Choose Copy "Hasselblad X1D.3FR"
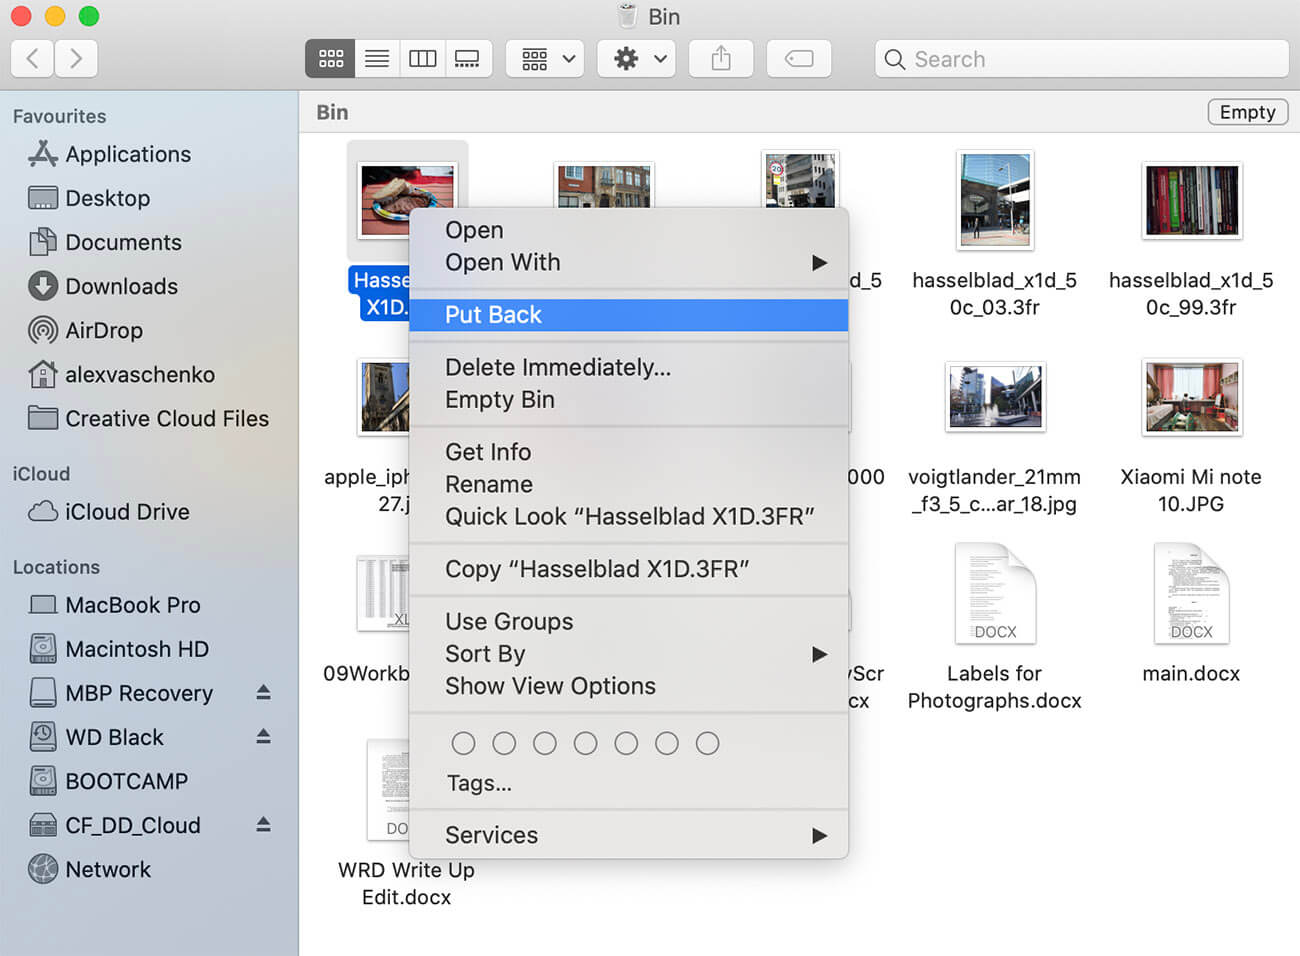This screenshot has width=1300, height=956. click(629, 569)
